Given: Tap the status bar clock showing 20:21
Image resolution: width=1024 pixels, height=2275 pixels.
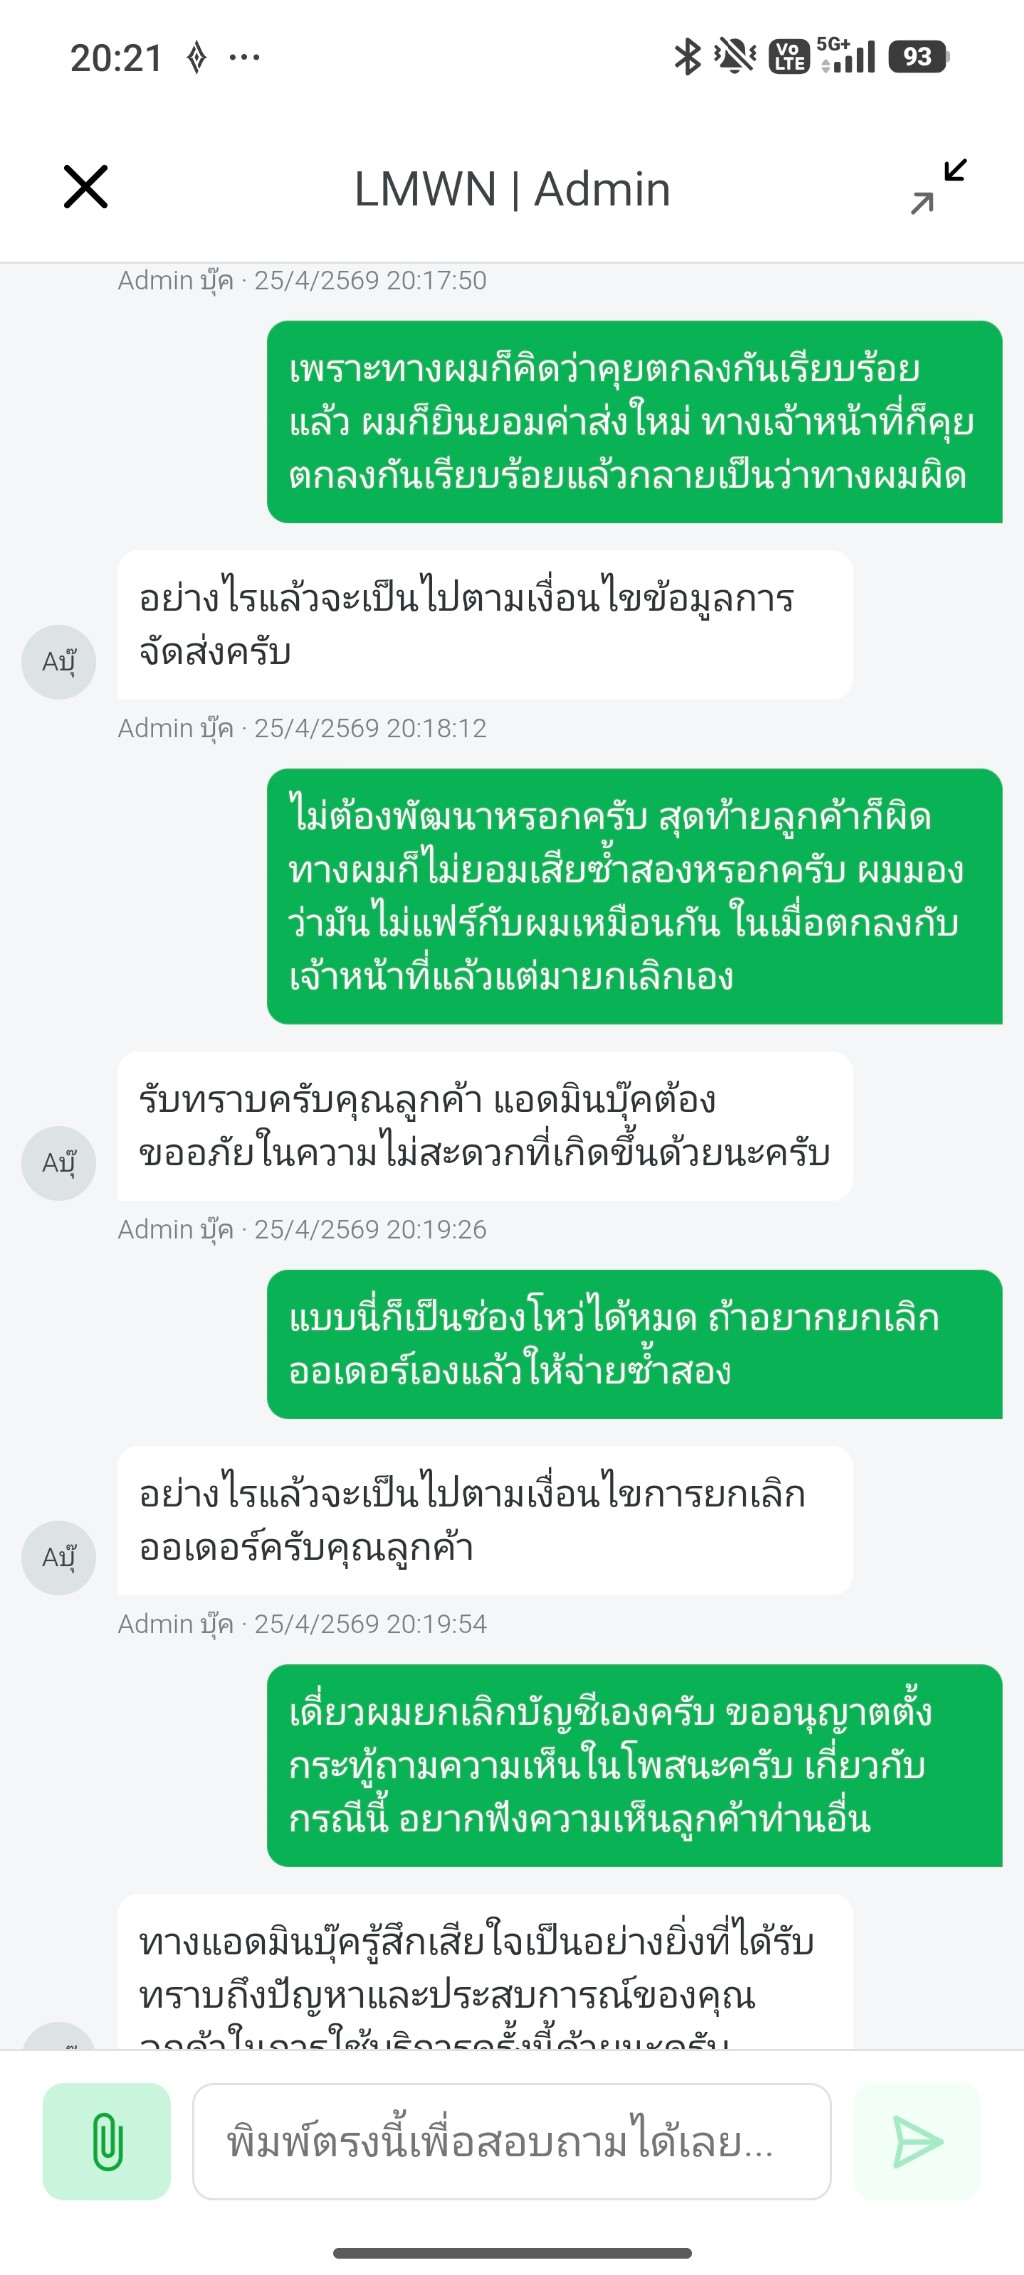Looking at the screenshot, I should pyautogui.click(x=116, y=58).
